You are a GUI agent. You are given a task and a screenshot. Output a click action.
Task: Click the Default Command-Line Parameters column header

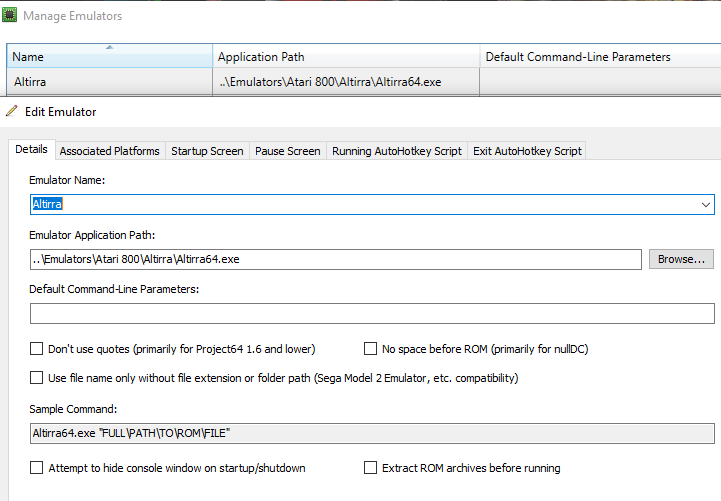(600, 56)
